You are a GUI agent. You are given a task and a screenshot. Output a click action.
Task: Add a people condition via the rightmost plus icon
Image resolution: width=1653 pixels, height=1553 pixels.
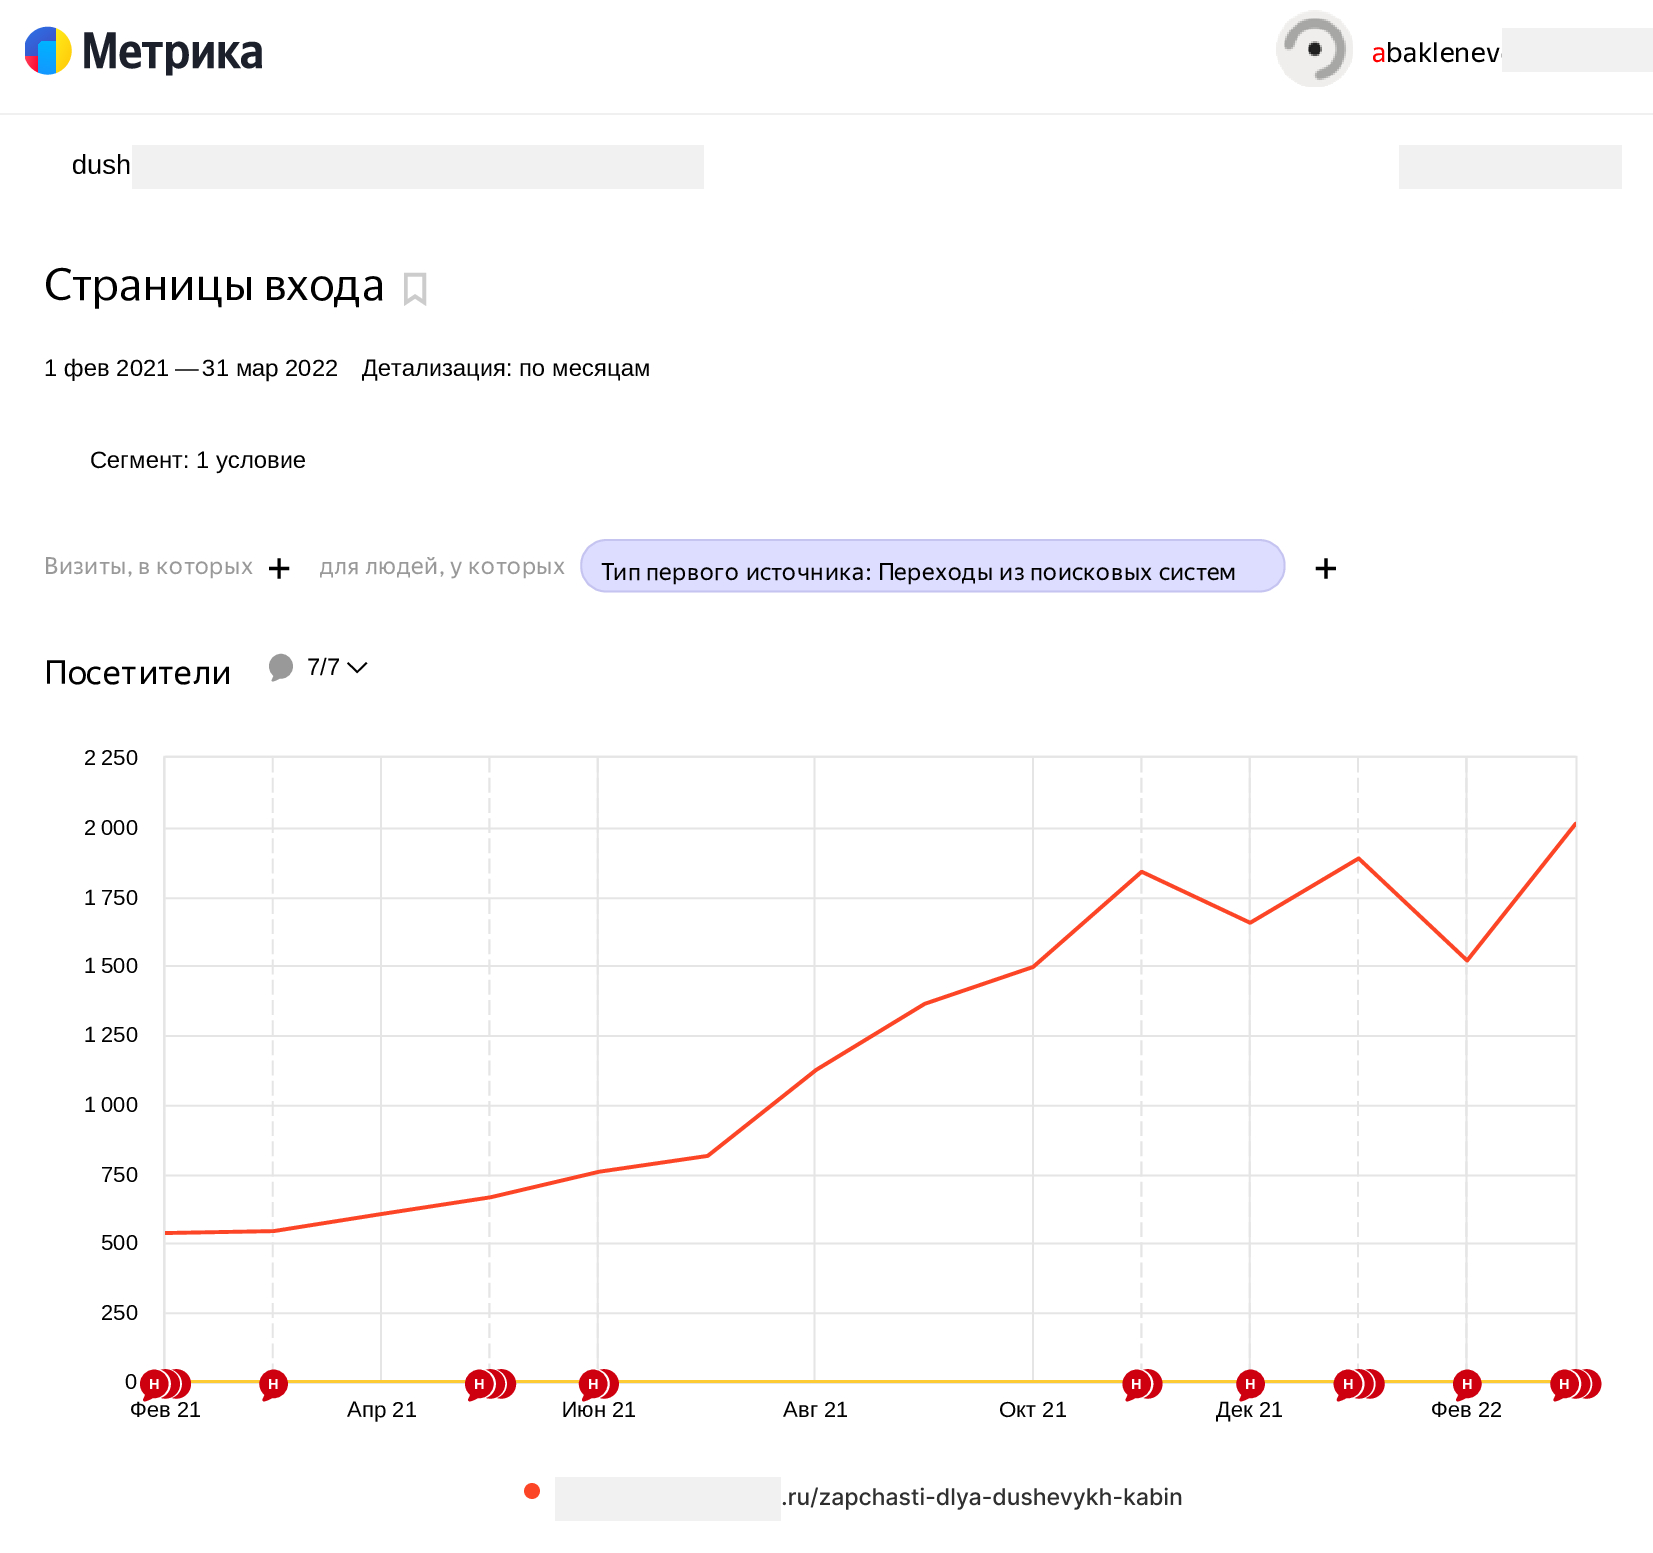pos(1327,568)
